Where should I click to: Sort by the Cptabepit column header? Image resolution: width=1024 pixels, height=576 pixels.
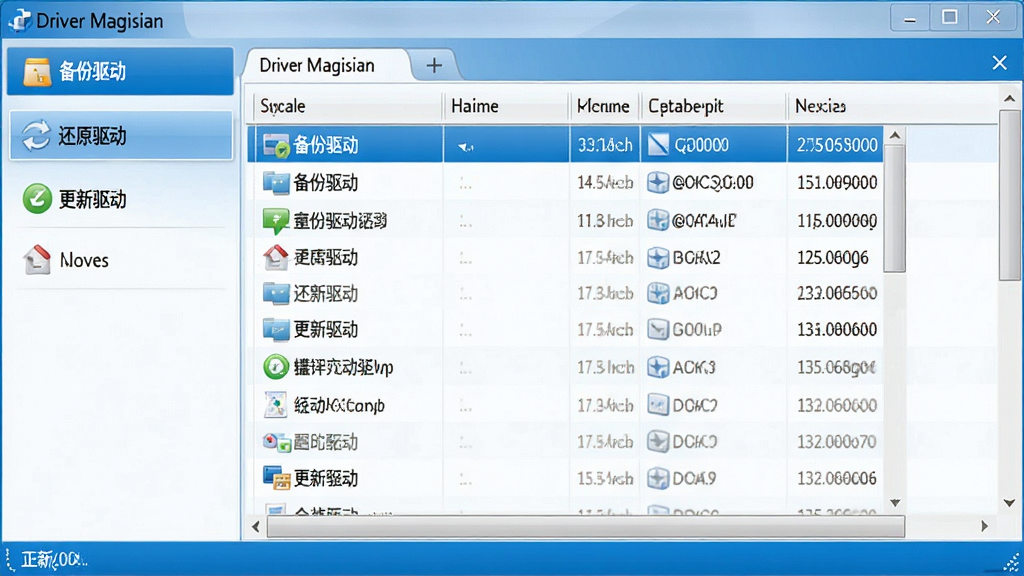(713, 106)
